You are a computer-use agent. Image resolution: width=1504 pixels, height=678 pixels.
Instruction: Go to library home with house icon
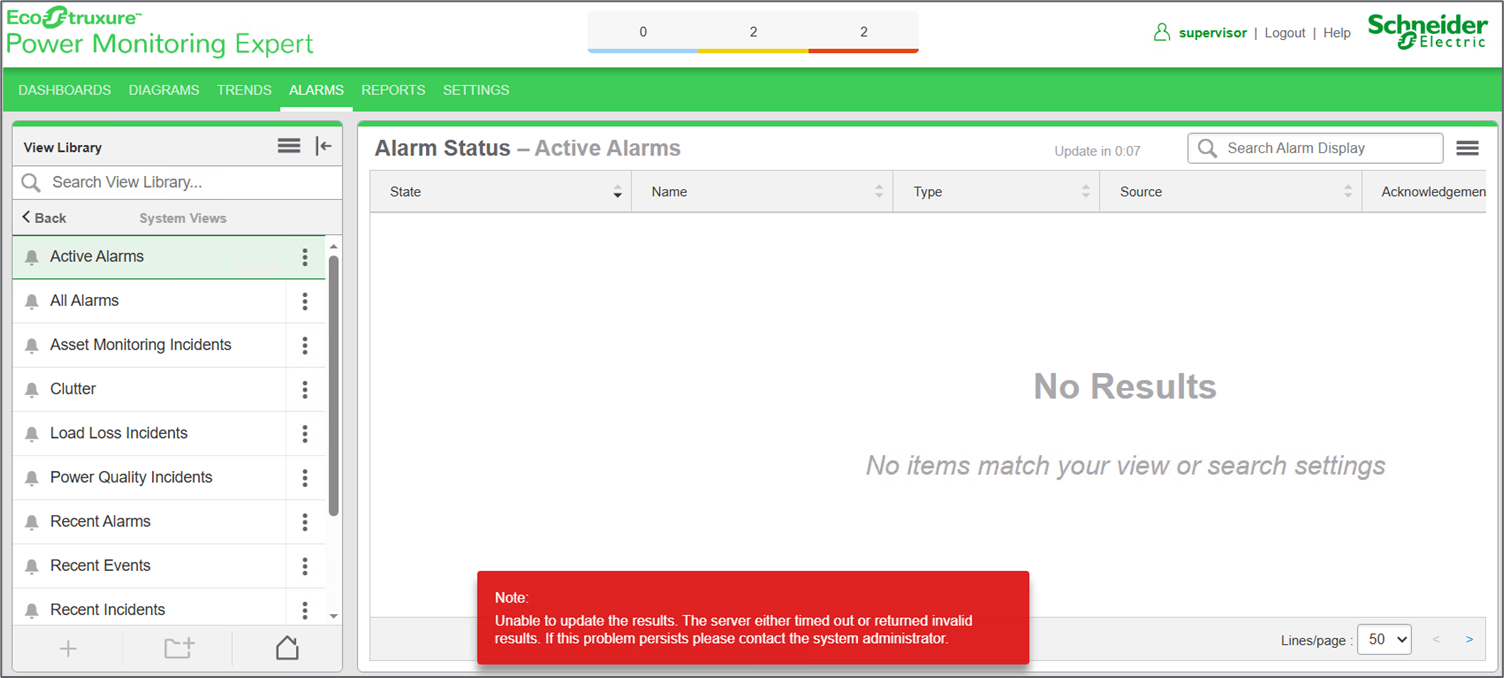tap(287, 648)
